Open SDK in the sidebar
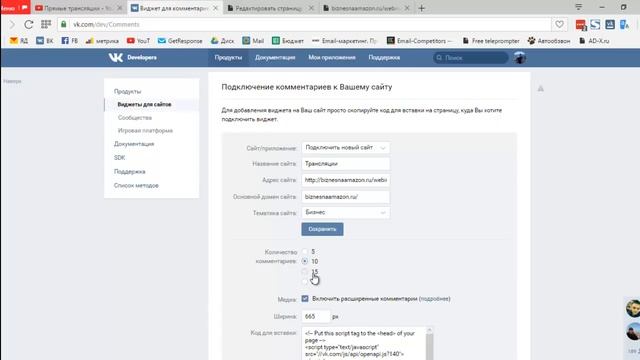This screenshot has width=640, height=360. pyautogui.click(x=119, y=158)
